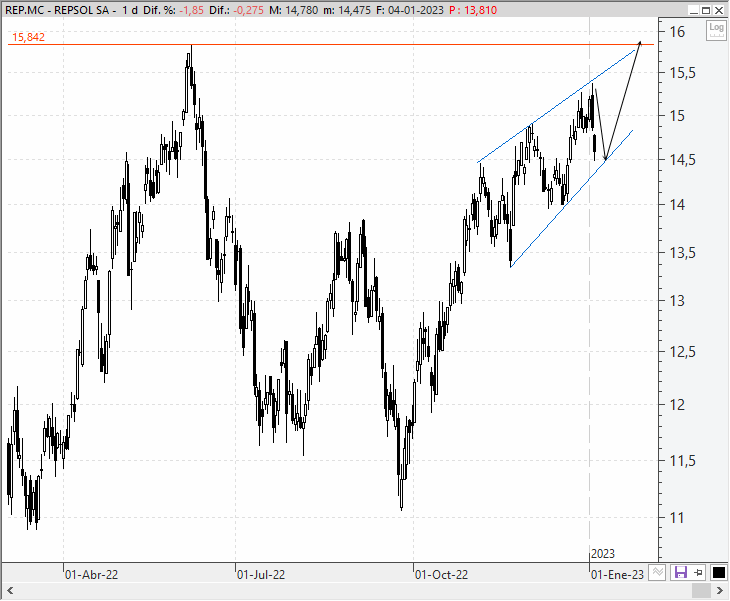
Task: Close the REP.MC chart window
Action: pyautogui.click(x=718, y=10)
